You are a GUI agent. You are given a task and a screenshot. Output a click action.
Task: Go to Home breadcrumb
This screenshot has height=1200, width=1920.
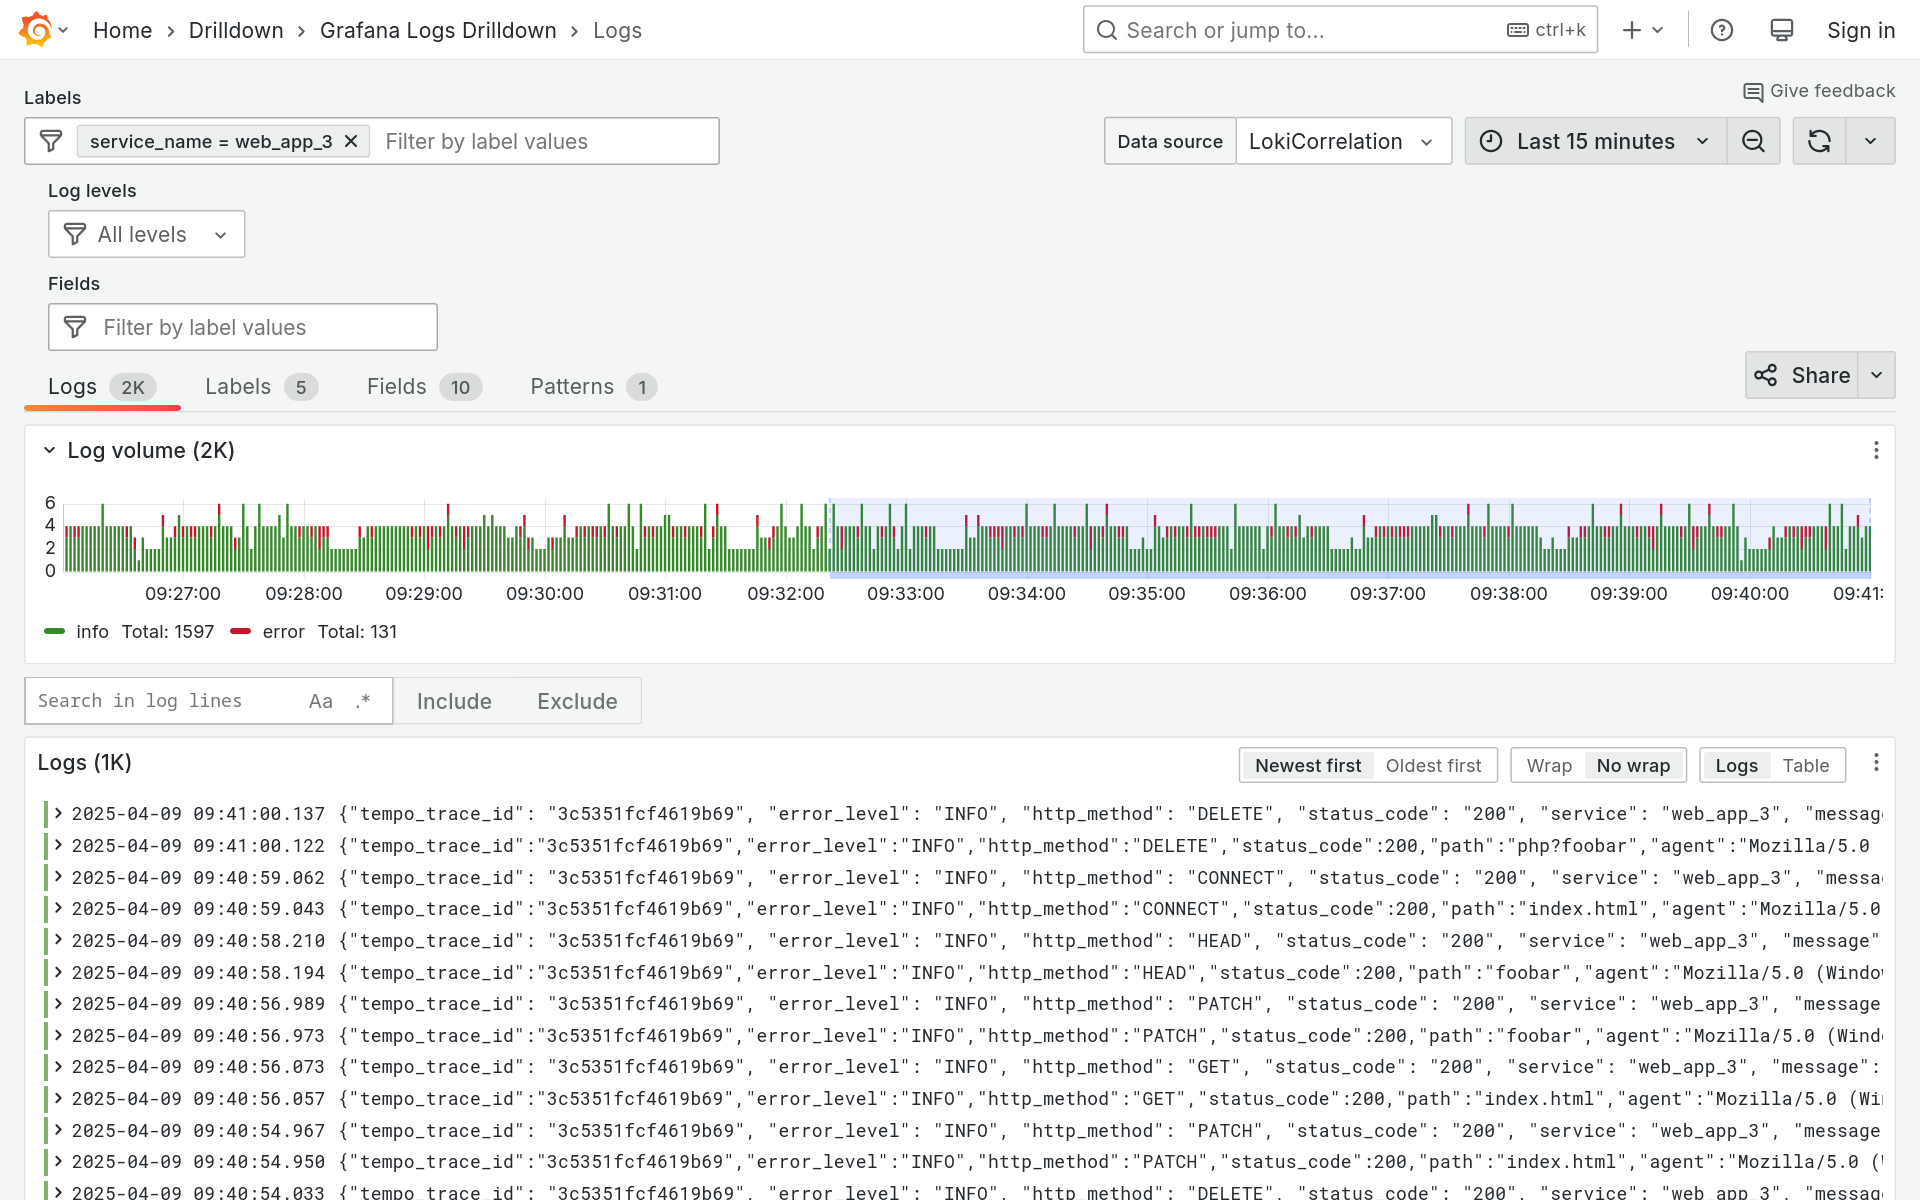point(122,30)
